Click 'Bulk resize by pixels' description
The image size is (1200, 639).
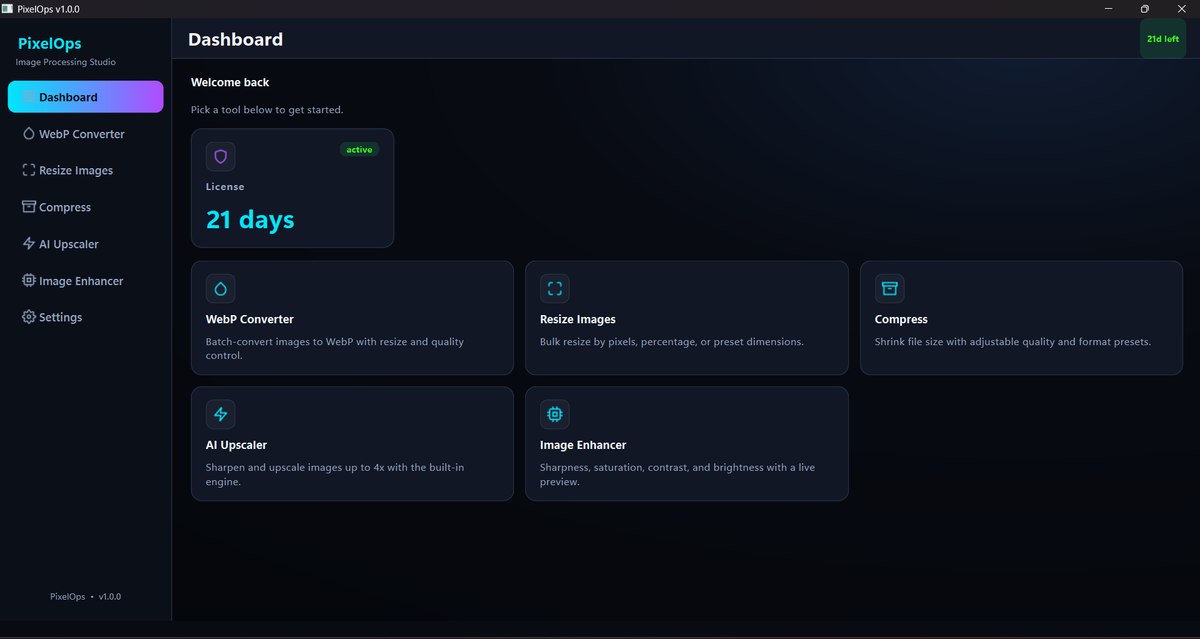click(672, 342)
